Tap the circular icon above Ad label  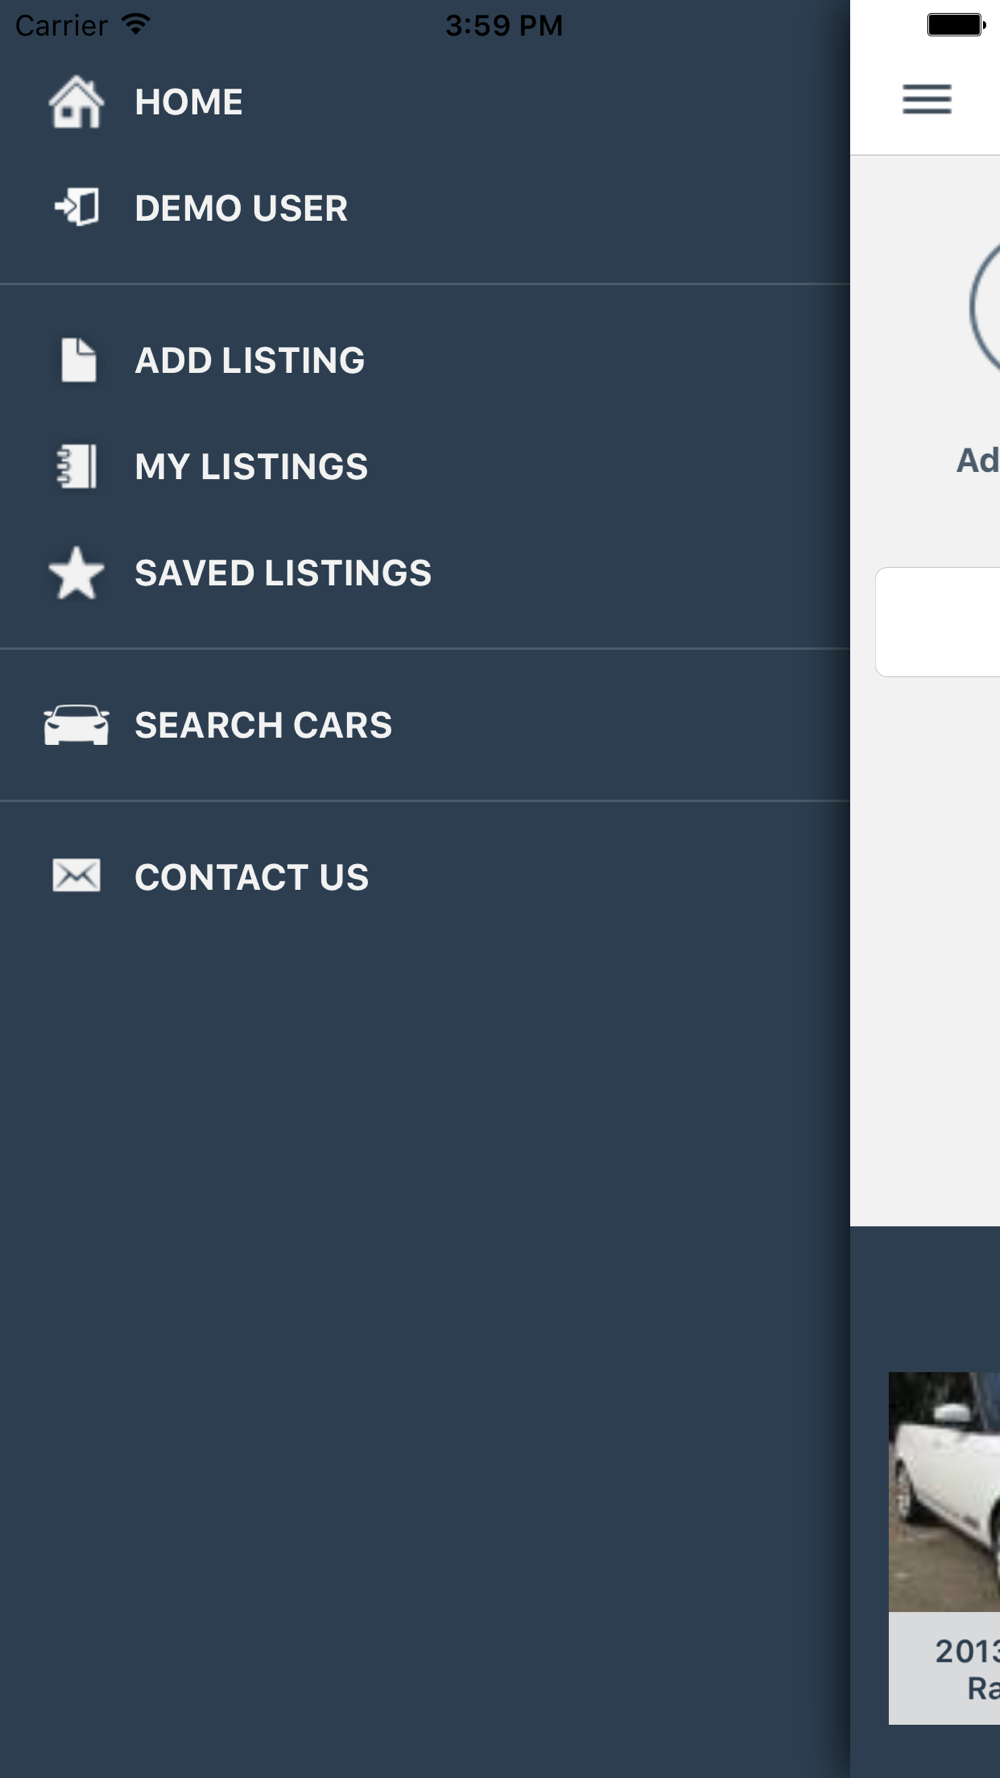(x=984, y=307)
